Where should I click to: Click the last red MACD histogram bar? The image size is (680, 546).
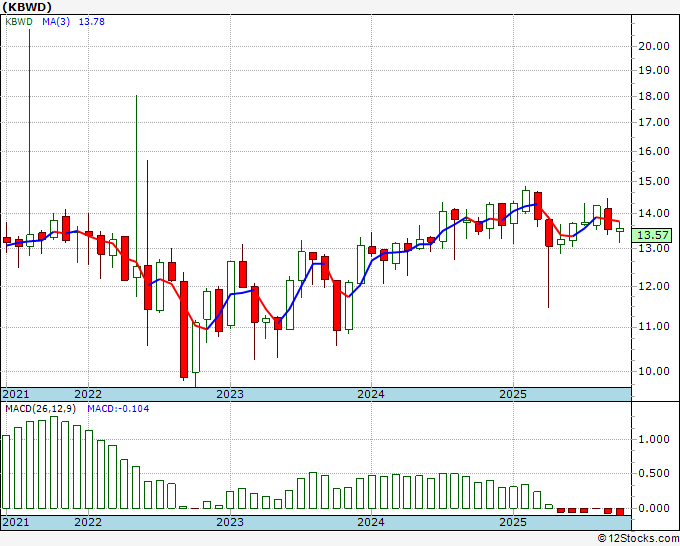[x=620, y=512]
